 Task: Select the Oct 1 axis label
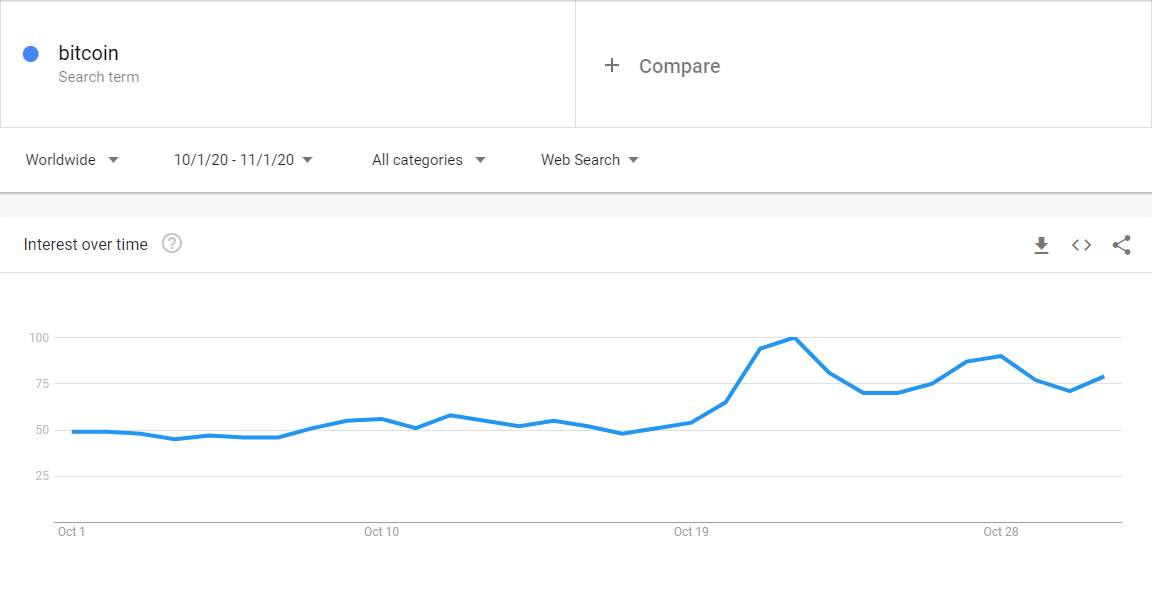pos(72,532)
